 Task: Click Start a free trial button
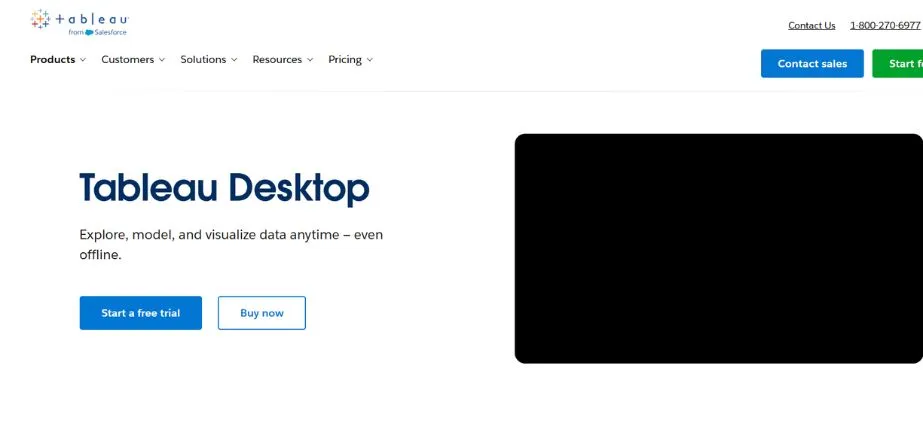tap(141, 313)
